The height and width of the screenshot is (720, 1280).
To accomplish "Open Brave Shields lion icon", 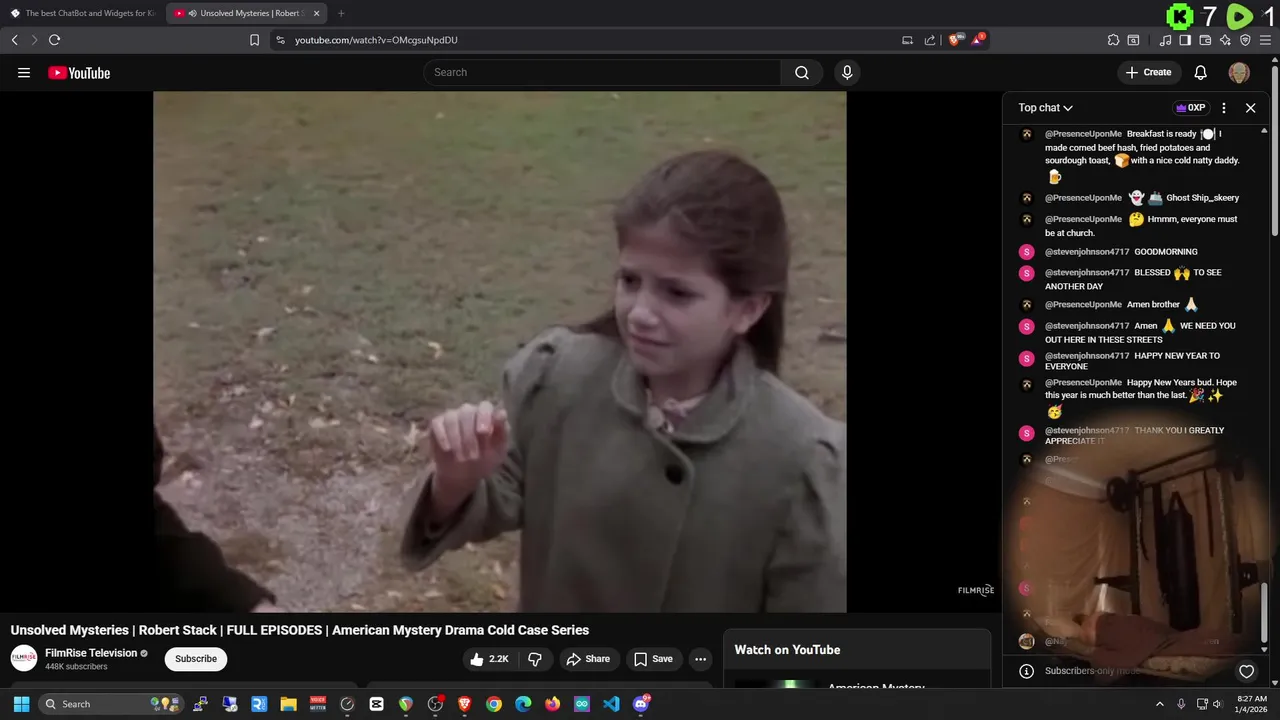I will coord(955,40).
